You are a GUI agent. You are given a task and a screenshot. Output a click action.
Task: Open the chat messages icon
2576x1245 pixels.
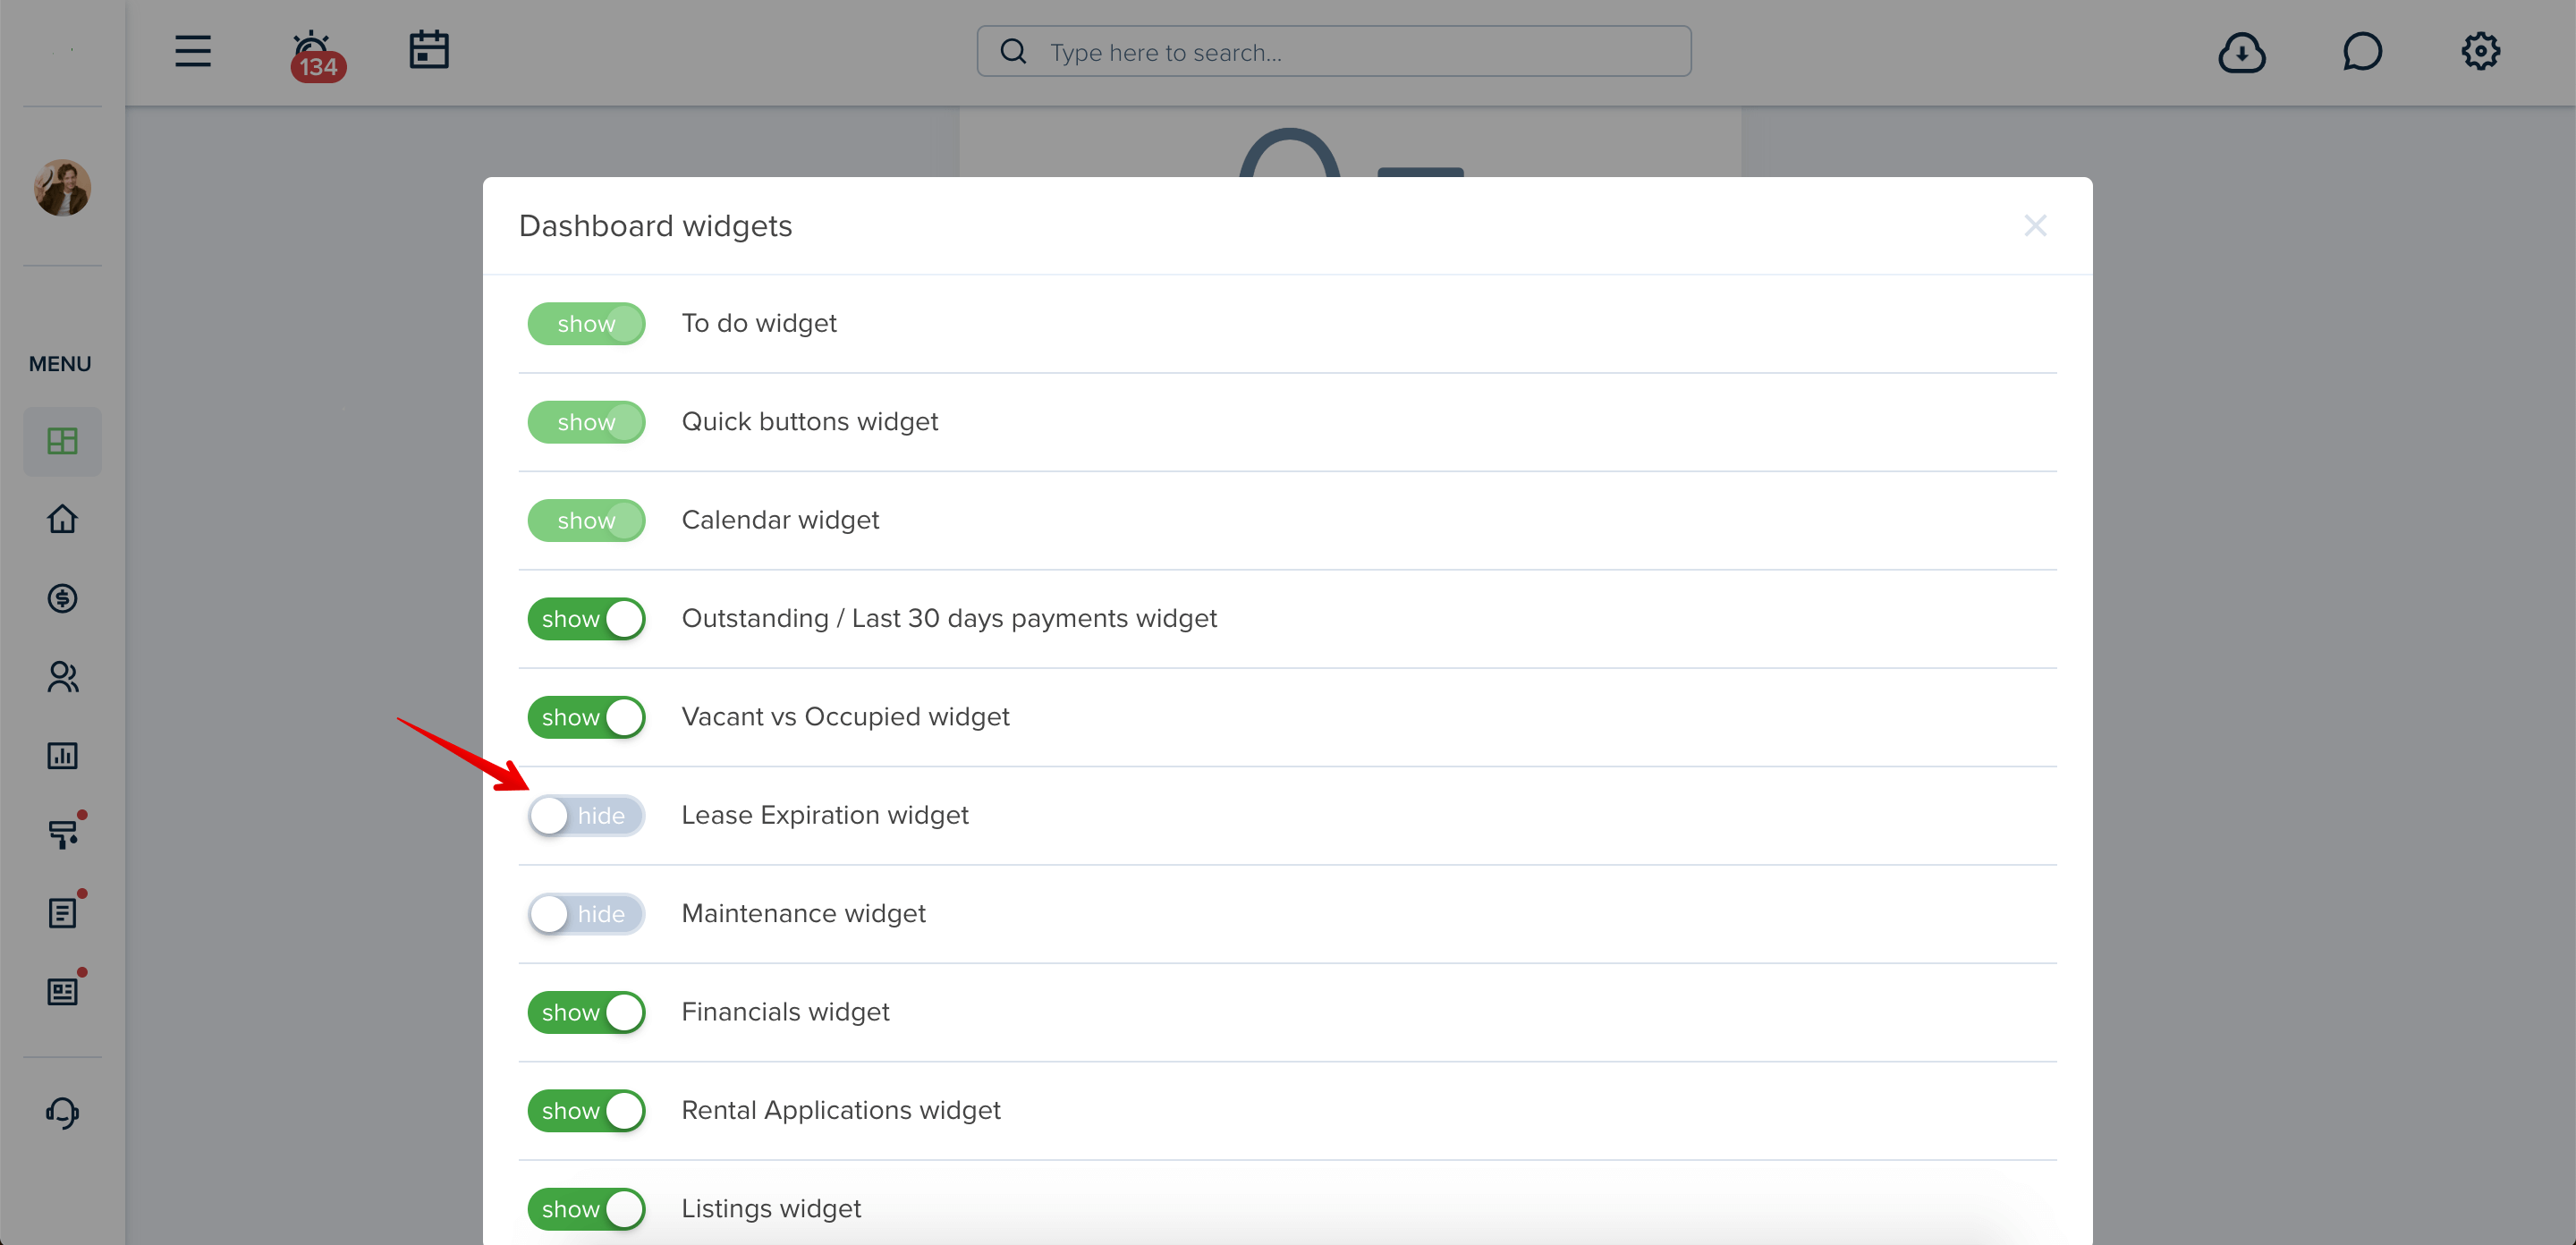(2361, 52)
